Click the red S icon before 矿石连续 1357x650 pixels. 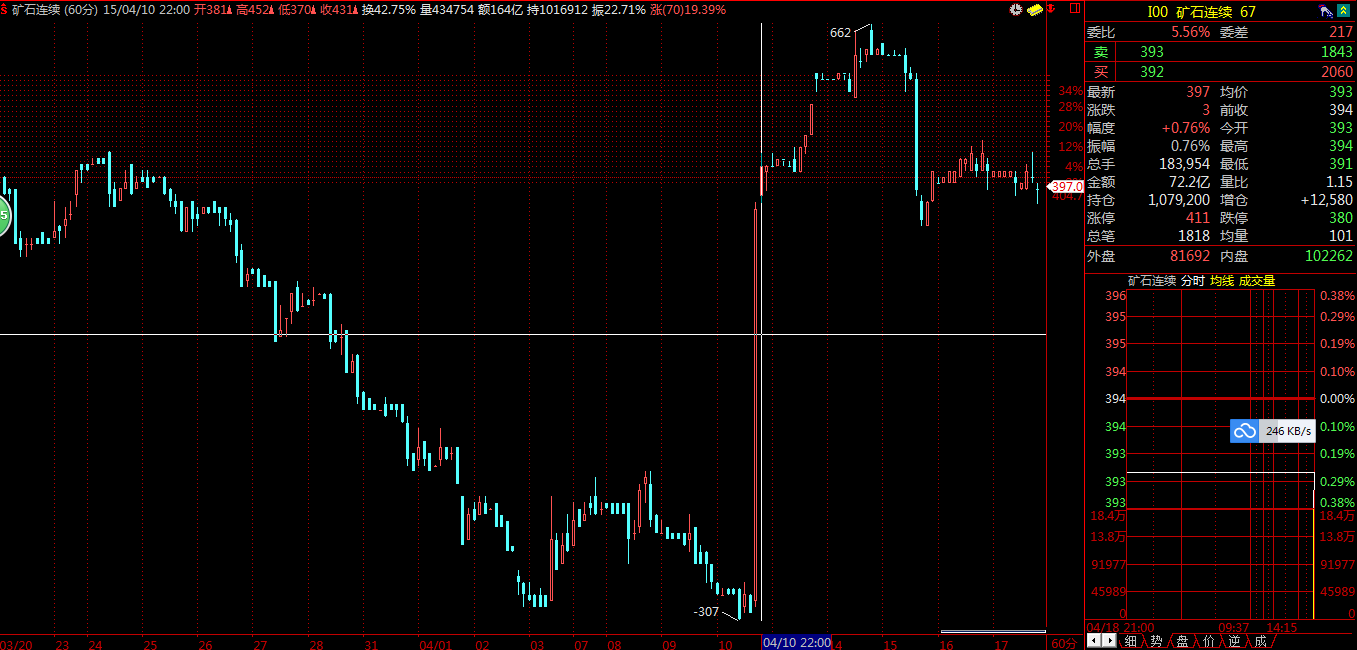click(5, 9)
